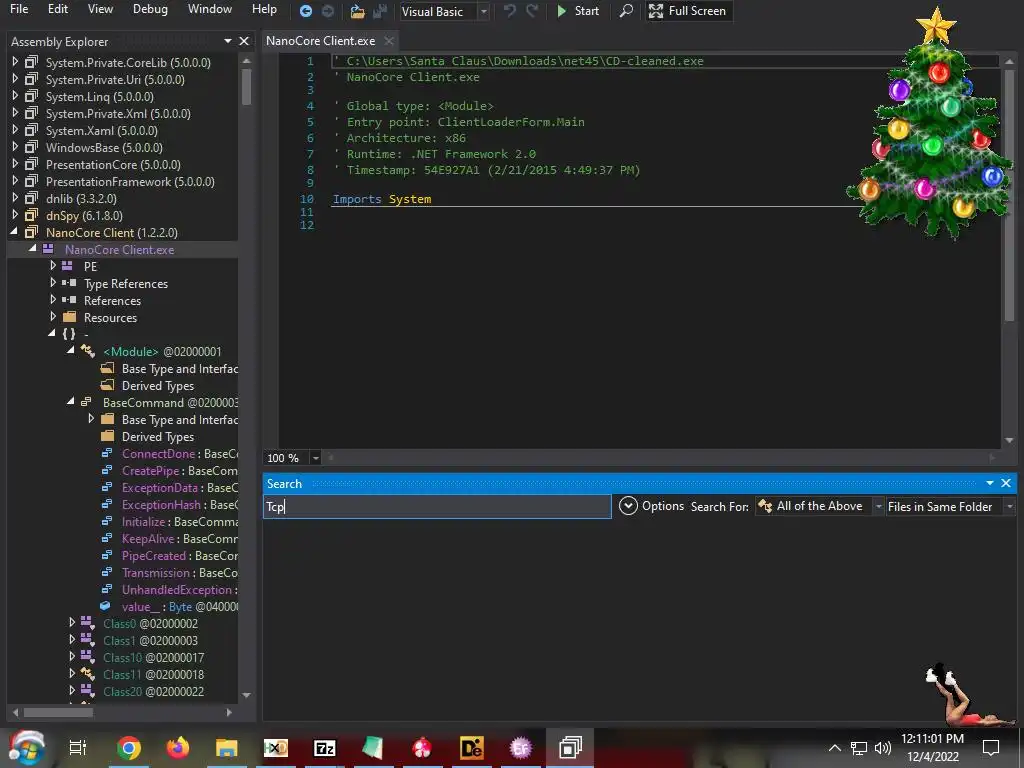Expand the Resources folder node
Viewport: 1024px width, 768px height.
click(53, 317)
